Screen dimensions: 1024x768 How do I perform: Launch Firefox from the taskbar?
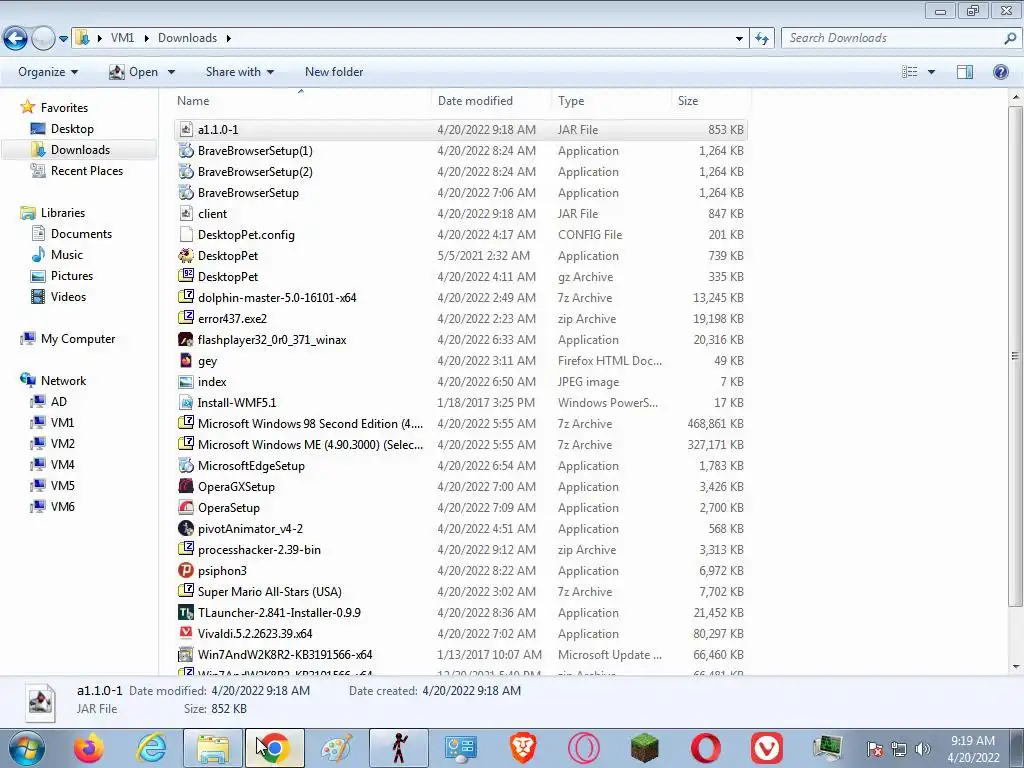point(88,748)
